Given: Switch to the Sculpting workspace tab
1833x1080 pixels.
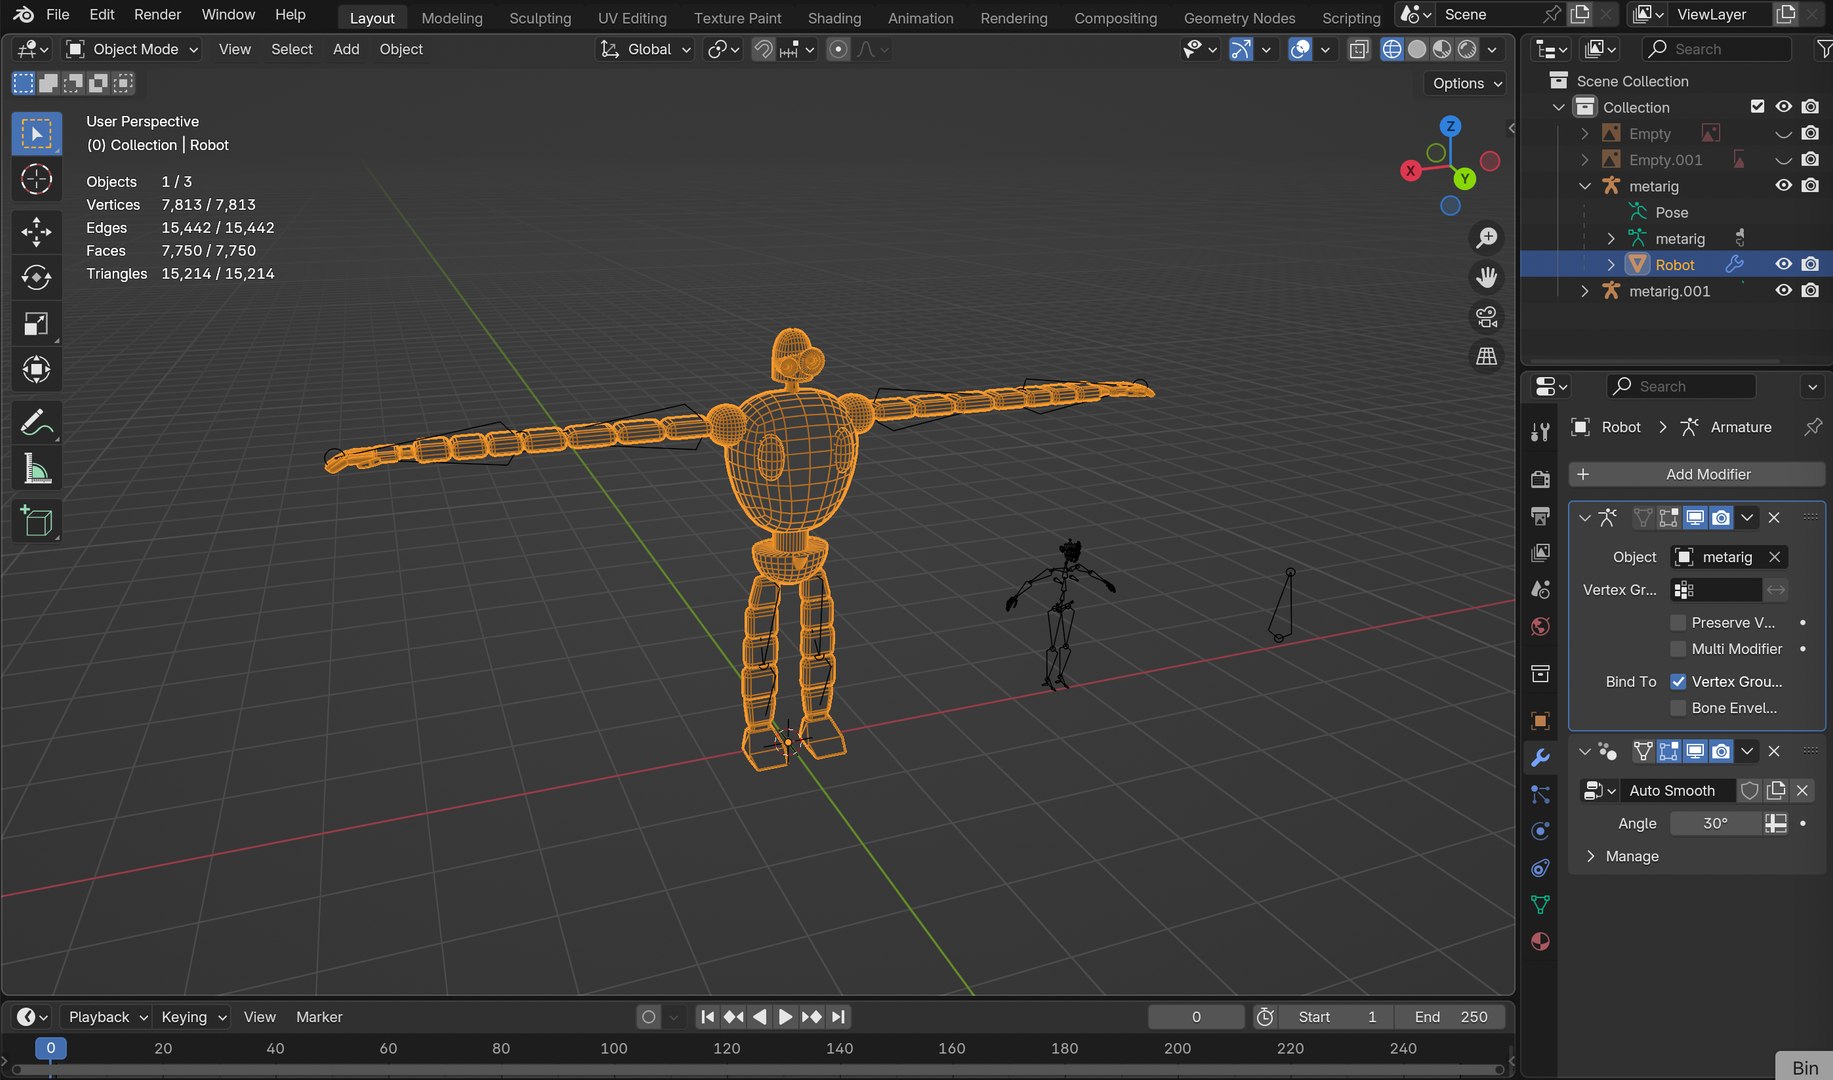Looking at the screenshot, I should pos(540,18).
